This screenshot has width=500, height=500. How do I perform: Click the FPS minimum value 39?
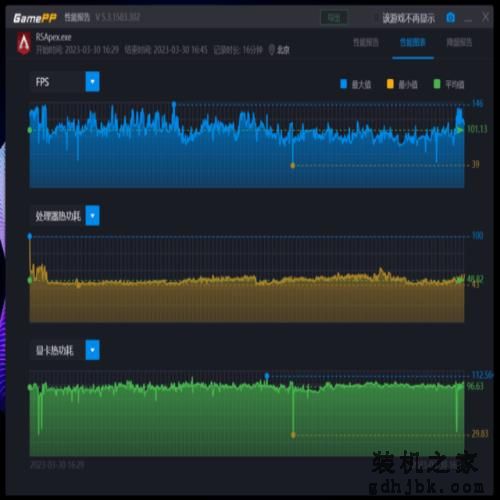coord(475,164)
